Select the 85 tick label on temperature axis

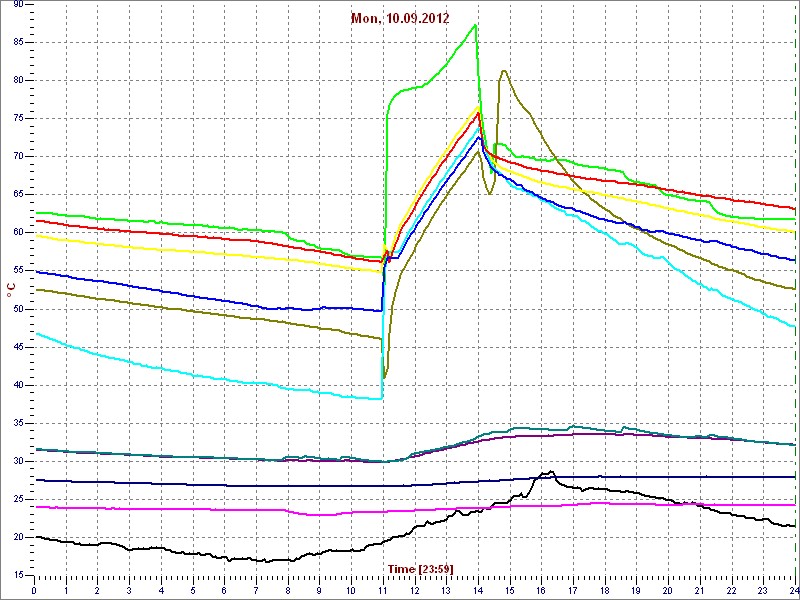coord(17,42)
